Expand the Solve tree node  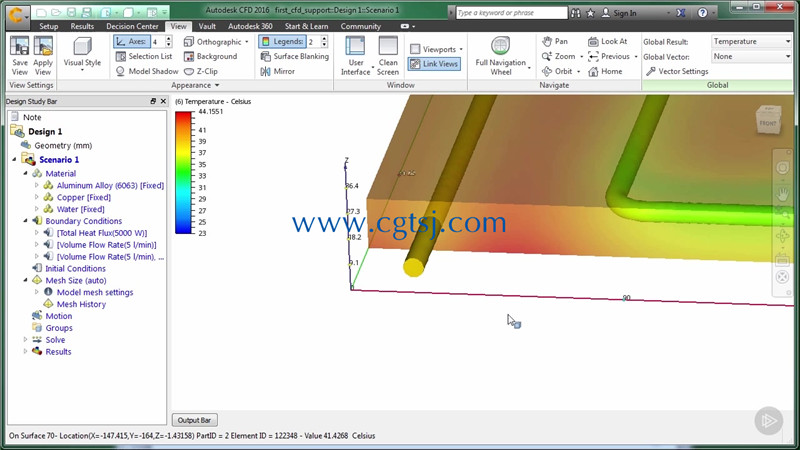tap(26, 339)
